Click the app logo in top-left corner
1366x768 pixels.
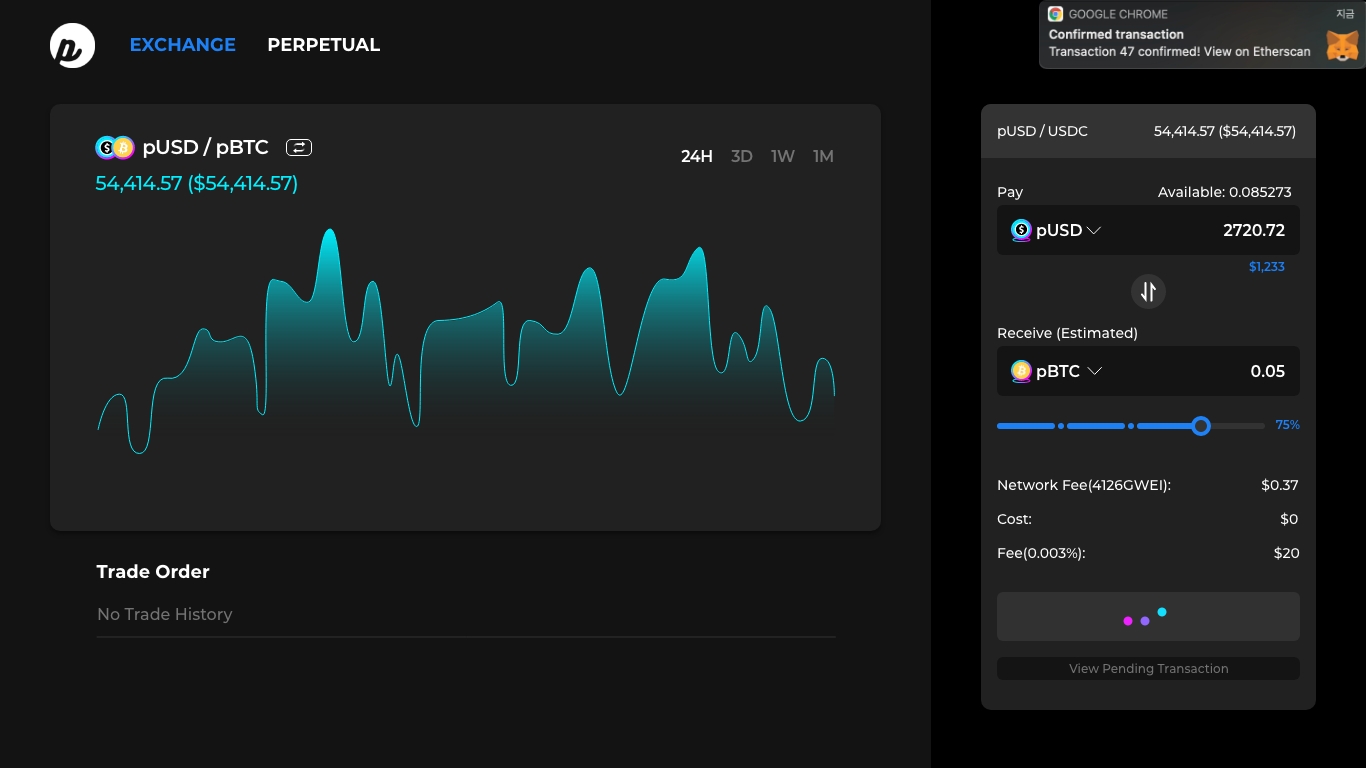pos(72,46)
